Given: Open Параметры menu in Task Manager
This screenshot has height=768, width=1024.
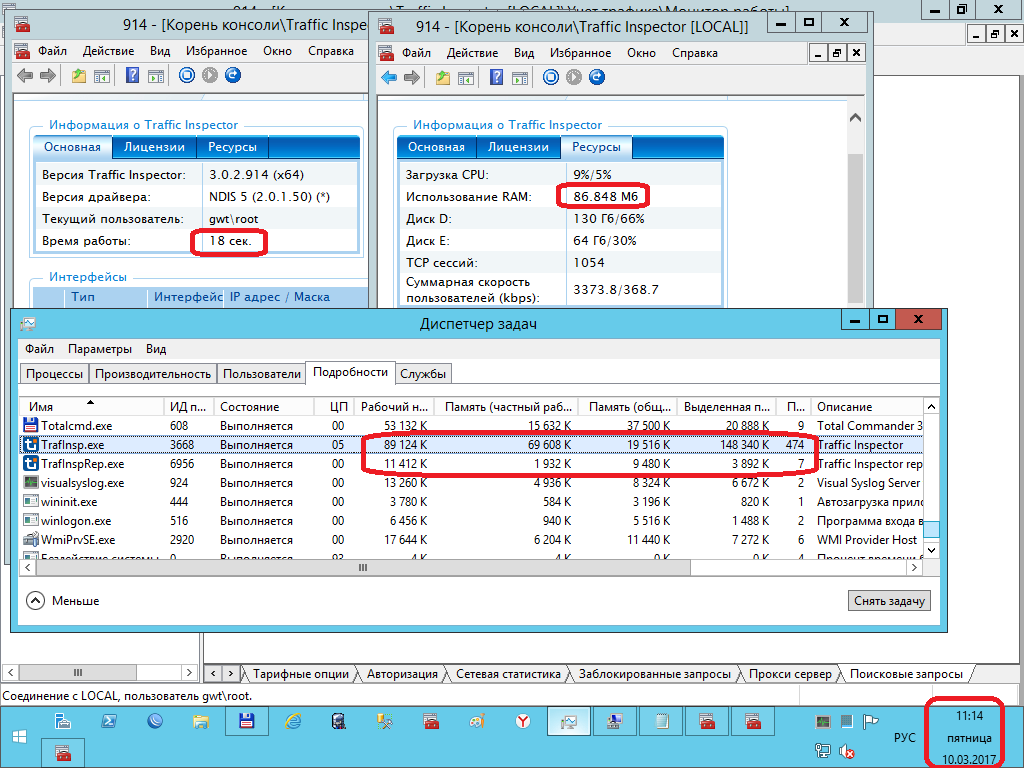Looking at the screenshot, I should [x=100, y=349].
